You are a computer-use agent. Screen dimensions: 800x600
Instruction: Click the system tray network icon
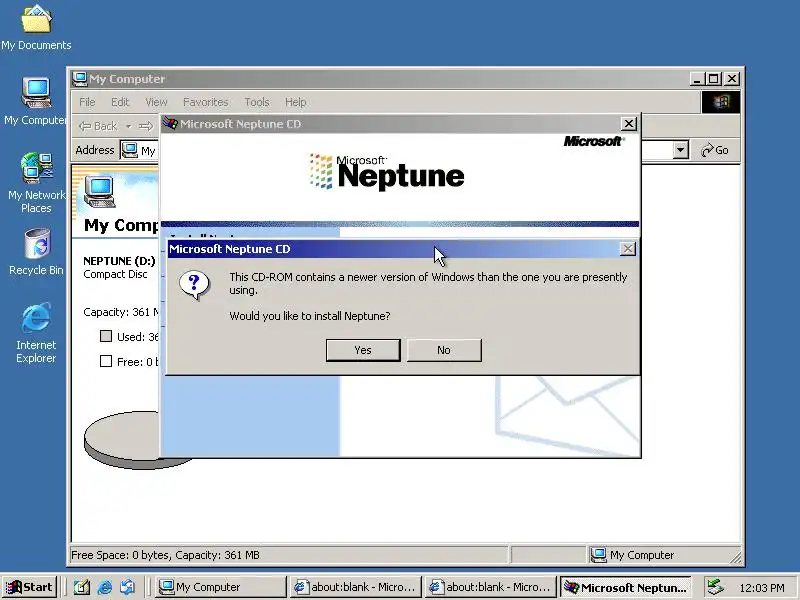tap(715, 587)
